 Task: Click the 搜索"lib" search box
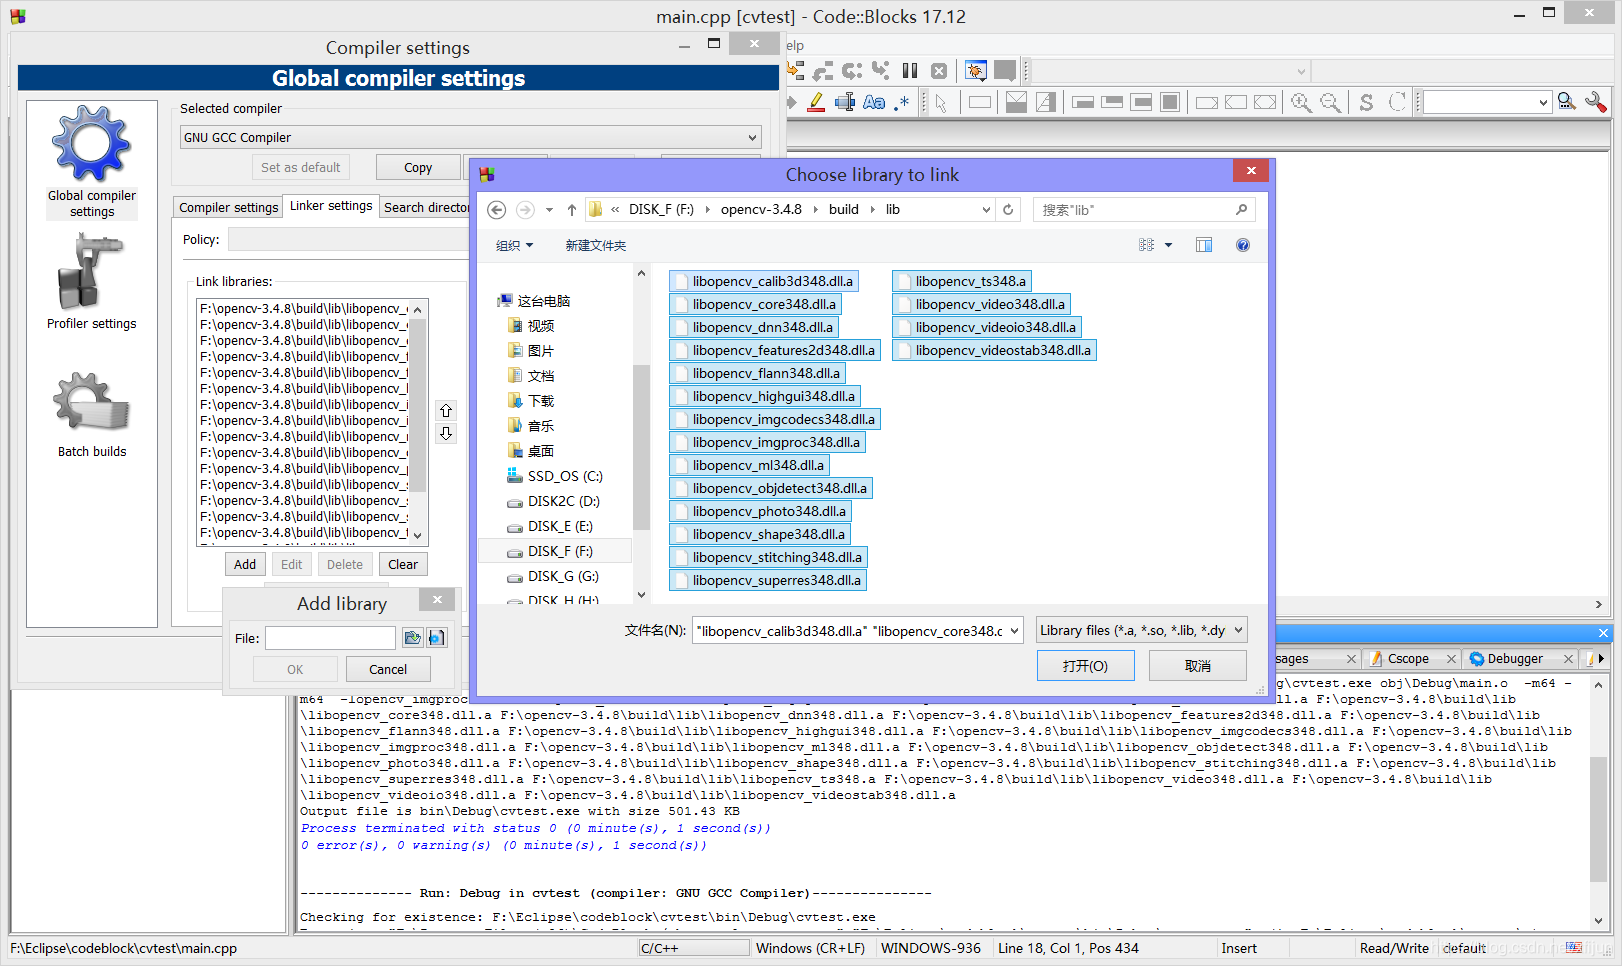pyautogui.click(x=1143, y=209)
